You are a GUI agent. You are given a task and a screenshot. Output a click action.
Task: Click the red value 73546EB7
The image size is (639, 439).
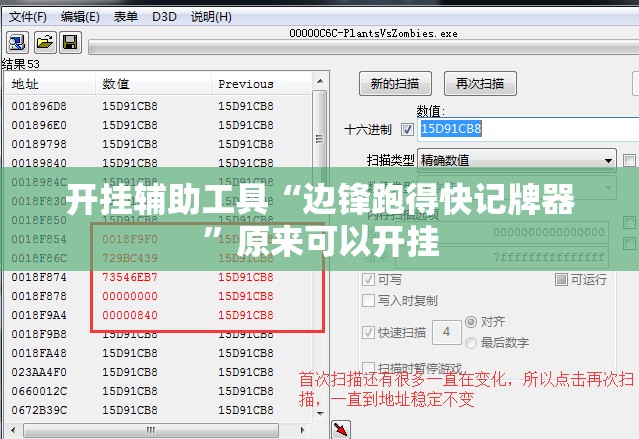(130, 277)
